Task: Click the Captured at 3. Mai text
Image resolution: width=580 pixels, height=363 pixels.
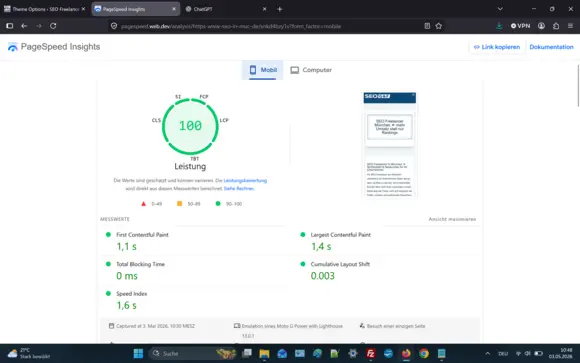Action: click(x=155, y=326)
